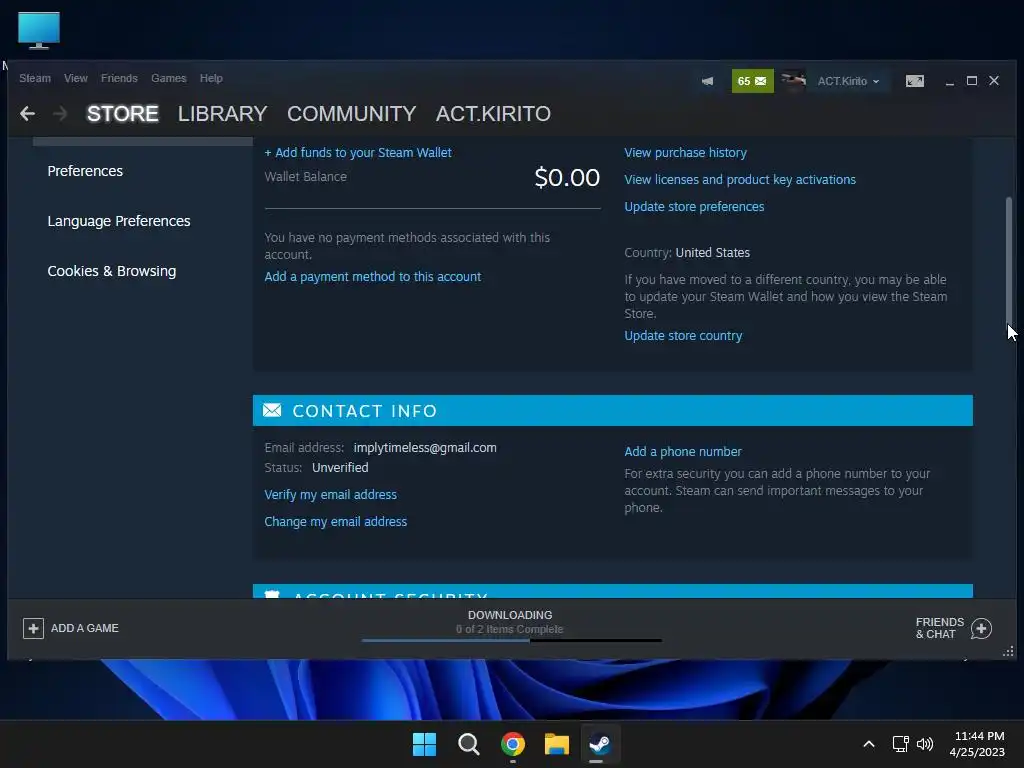The image size is (1024, 768).
Task: Select Preferences in the sidebar
Action: coord(85,171)
